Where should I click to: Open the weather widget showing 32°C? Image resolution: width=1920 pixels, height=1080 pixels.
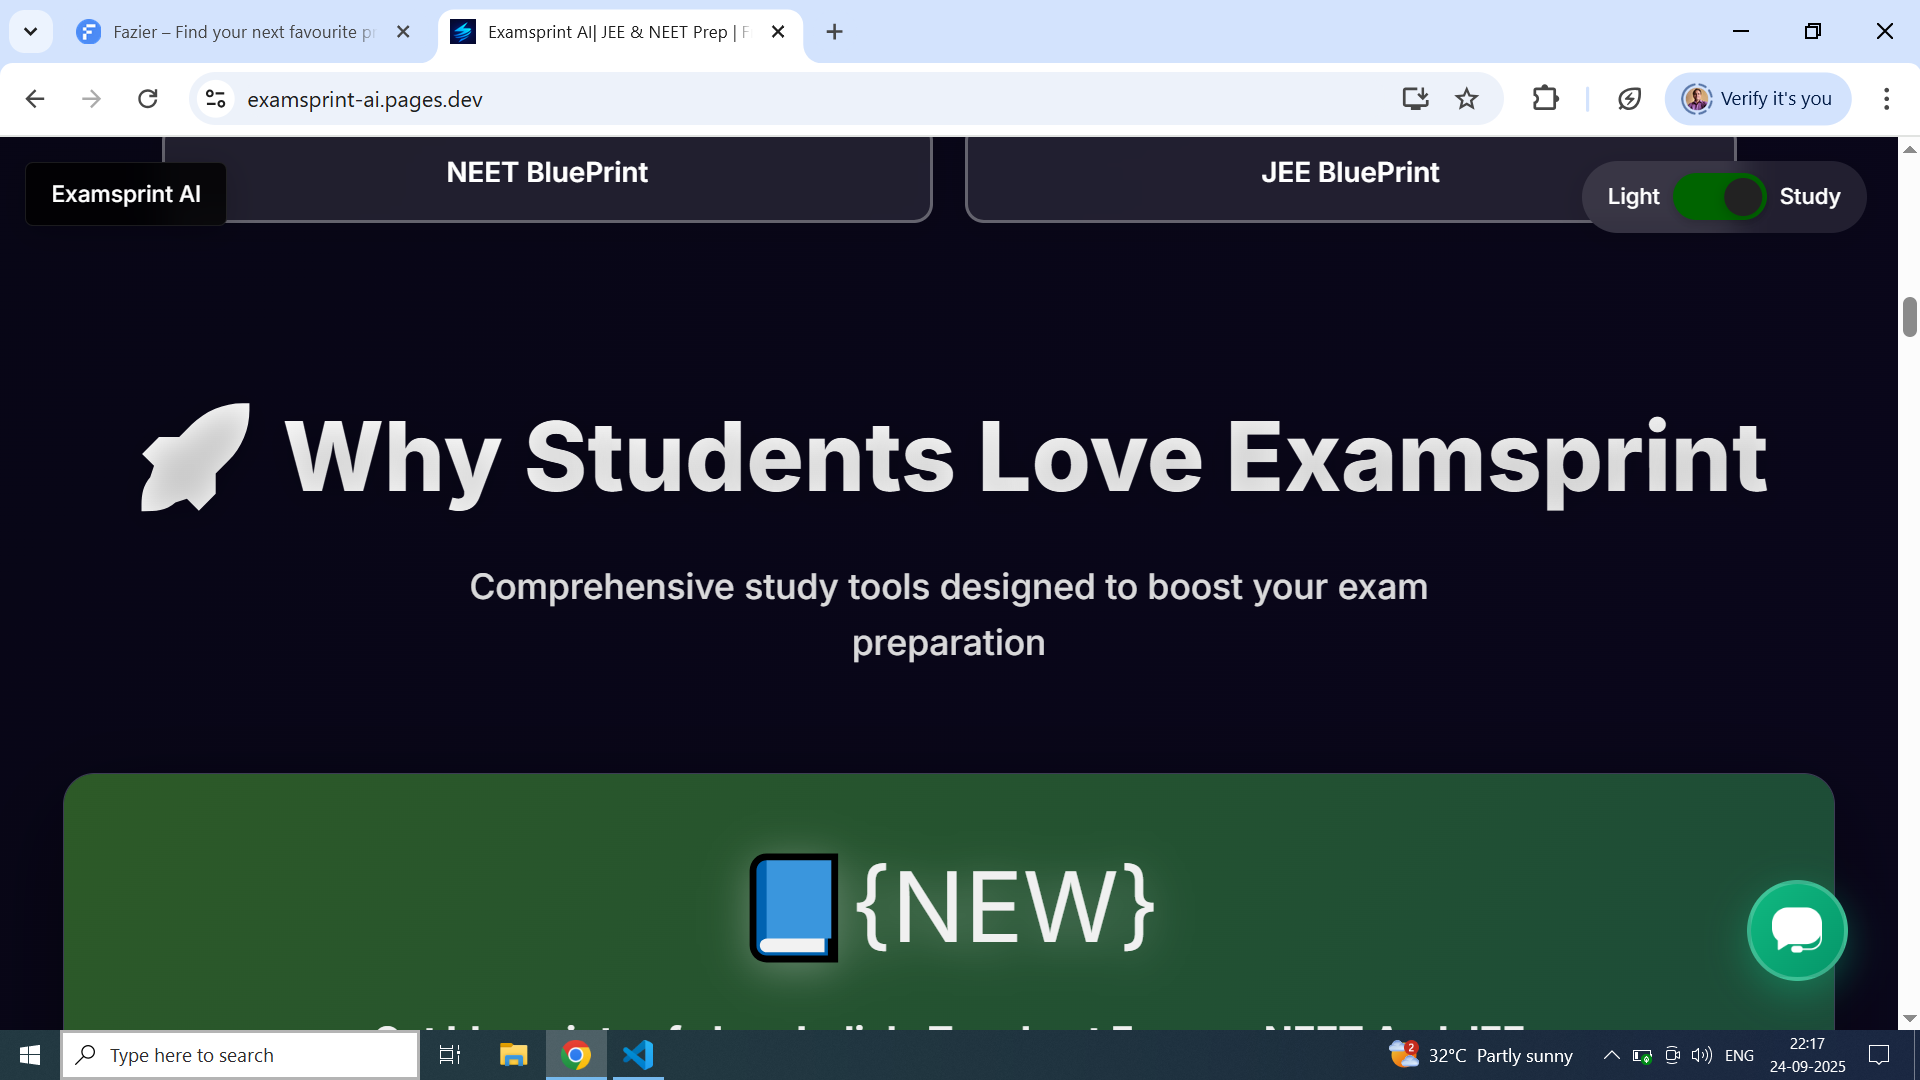(1481, 1055)
